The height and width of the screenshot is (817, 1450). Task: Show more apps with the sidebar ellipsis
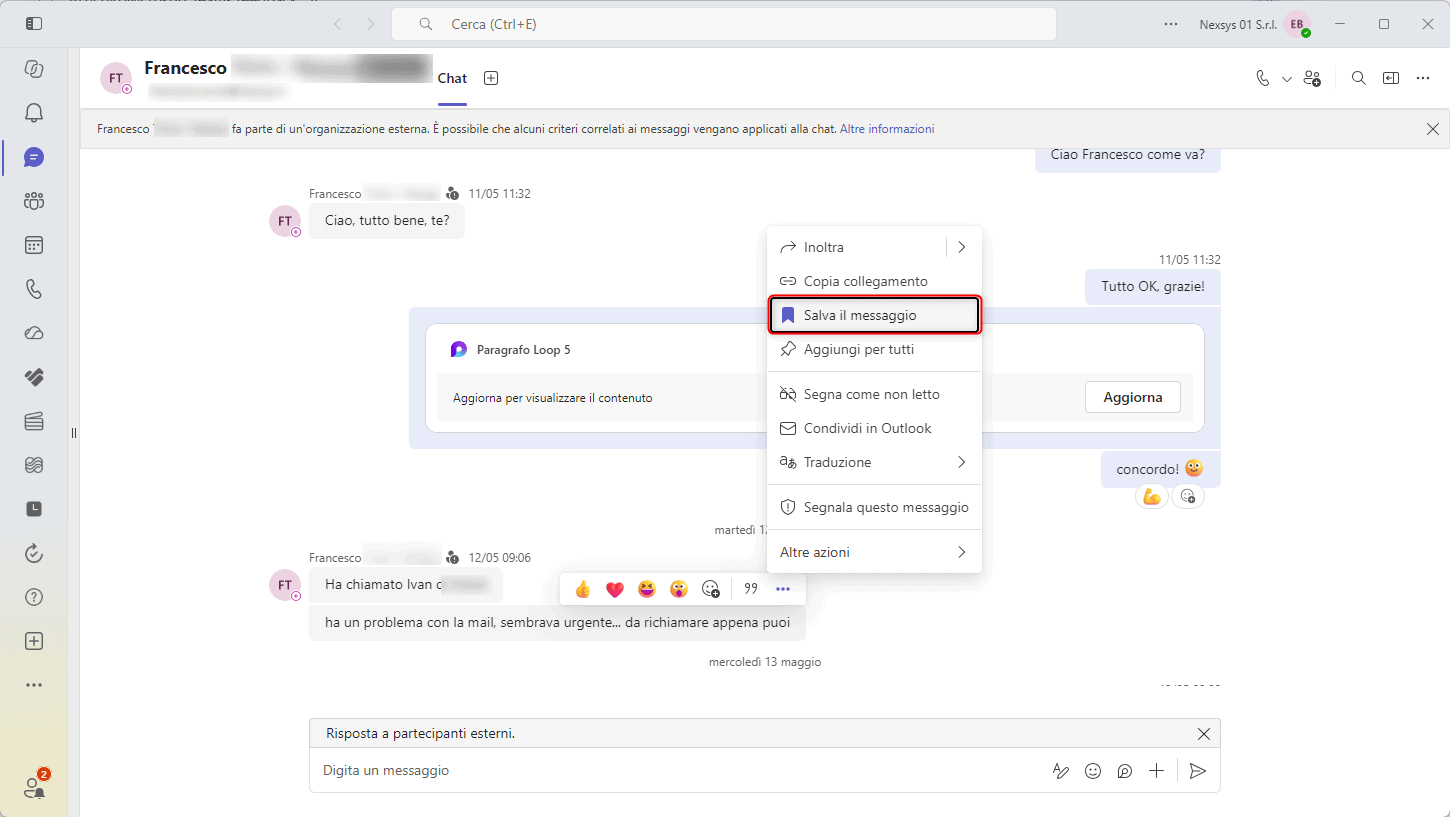(x=34, y=685)
